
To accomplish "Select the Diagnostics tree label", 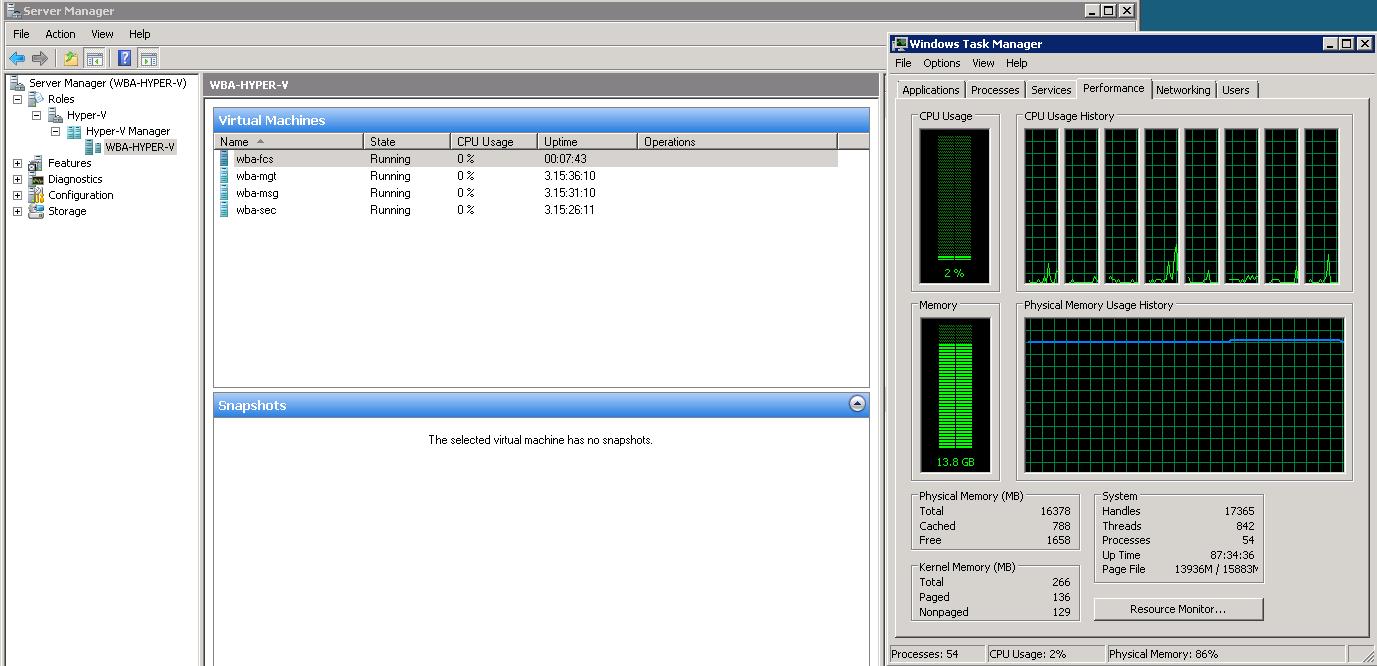I will tap(75, 179).
